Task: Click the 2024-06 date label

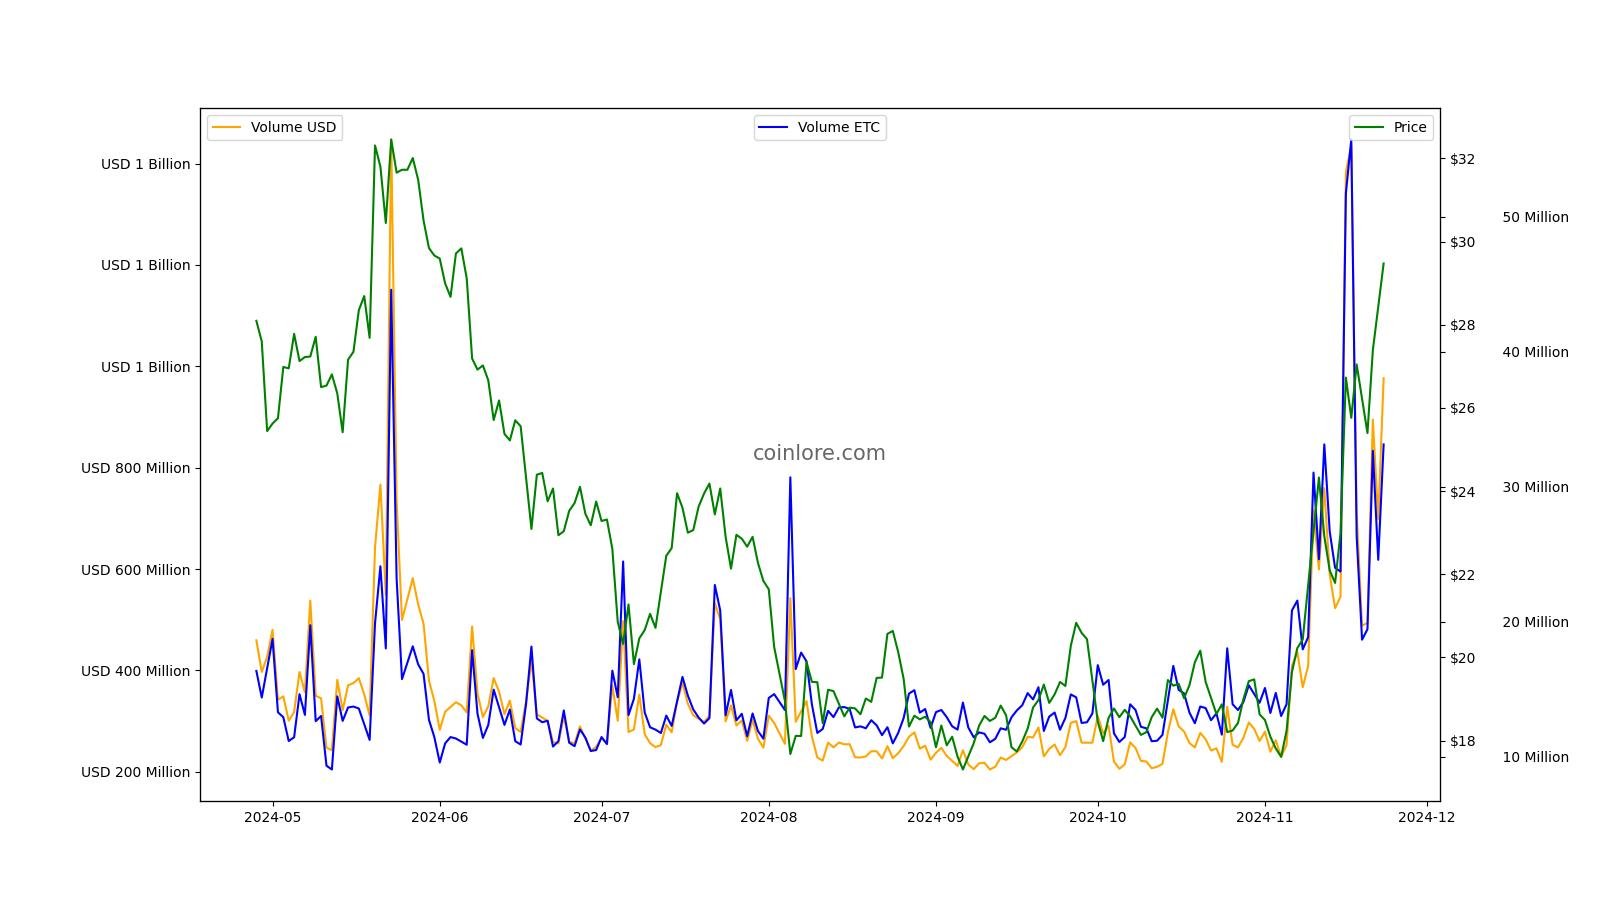Action: [440, 817]
